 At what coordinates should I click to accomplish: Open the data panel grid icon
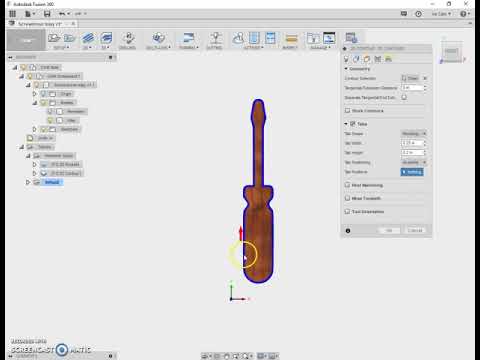13,14
